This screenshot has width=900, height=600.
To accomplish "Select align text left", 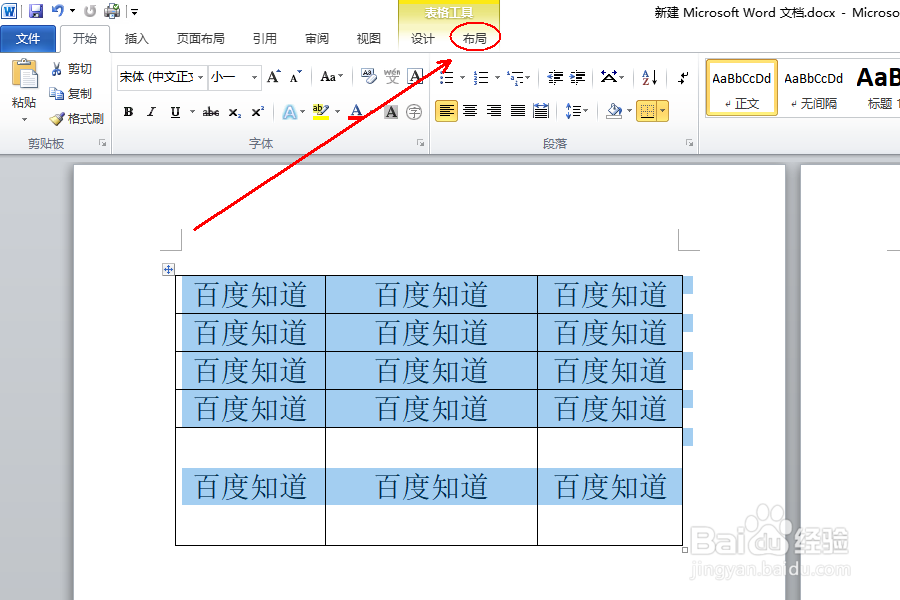I will coord(447,111).
